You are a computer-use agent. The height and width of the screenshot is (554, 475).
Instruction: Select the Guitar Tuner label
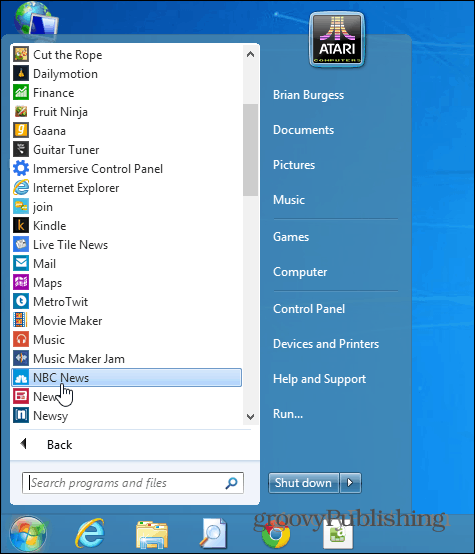click(x=66, y=150)
